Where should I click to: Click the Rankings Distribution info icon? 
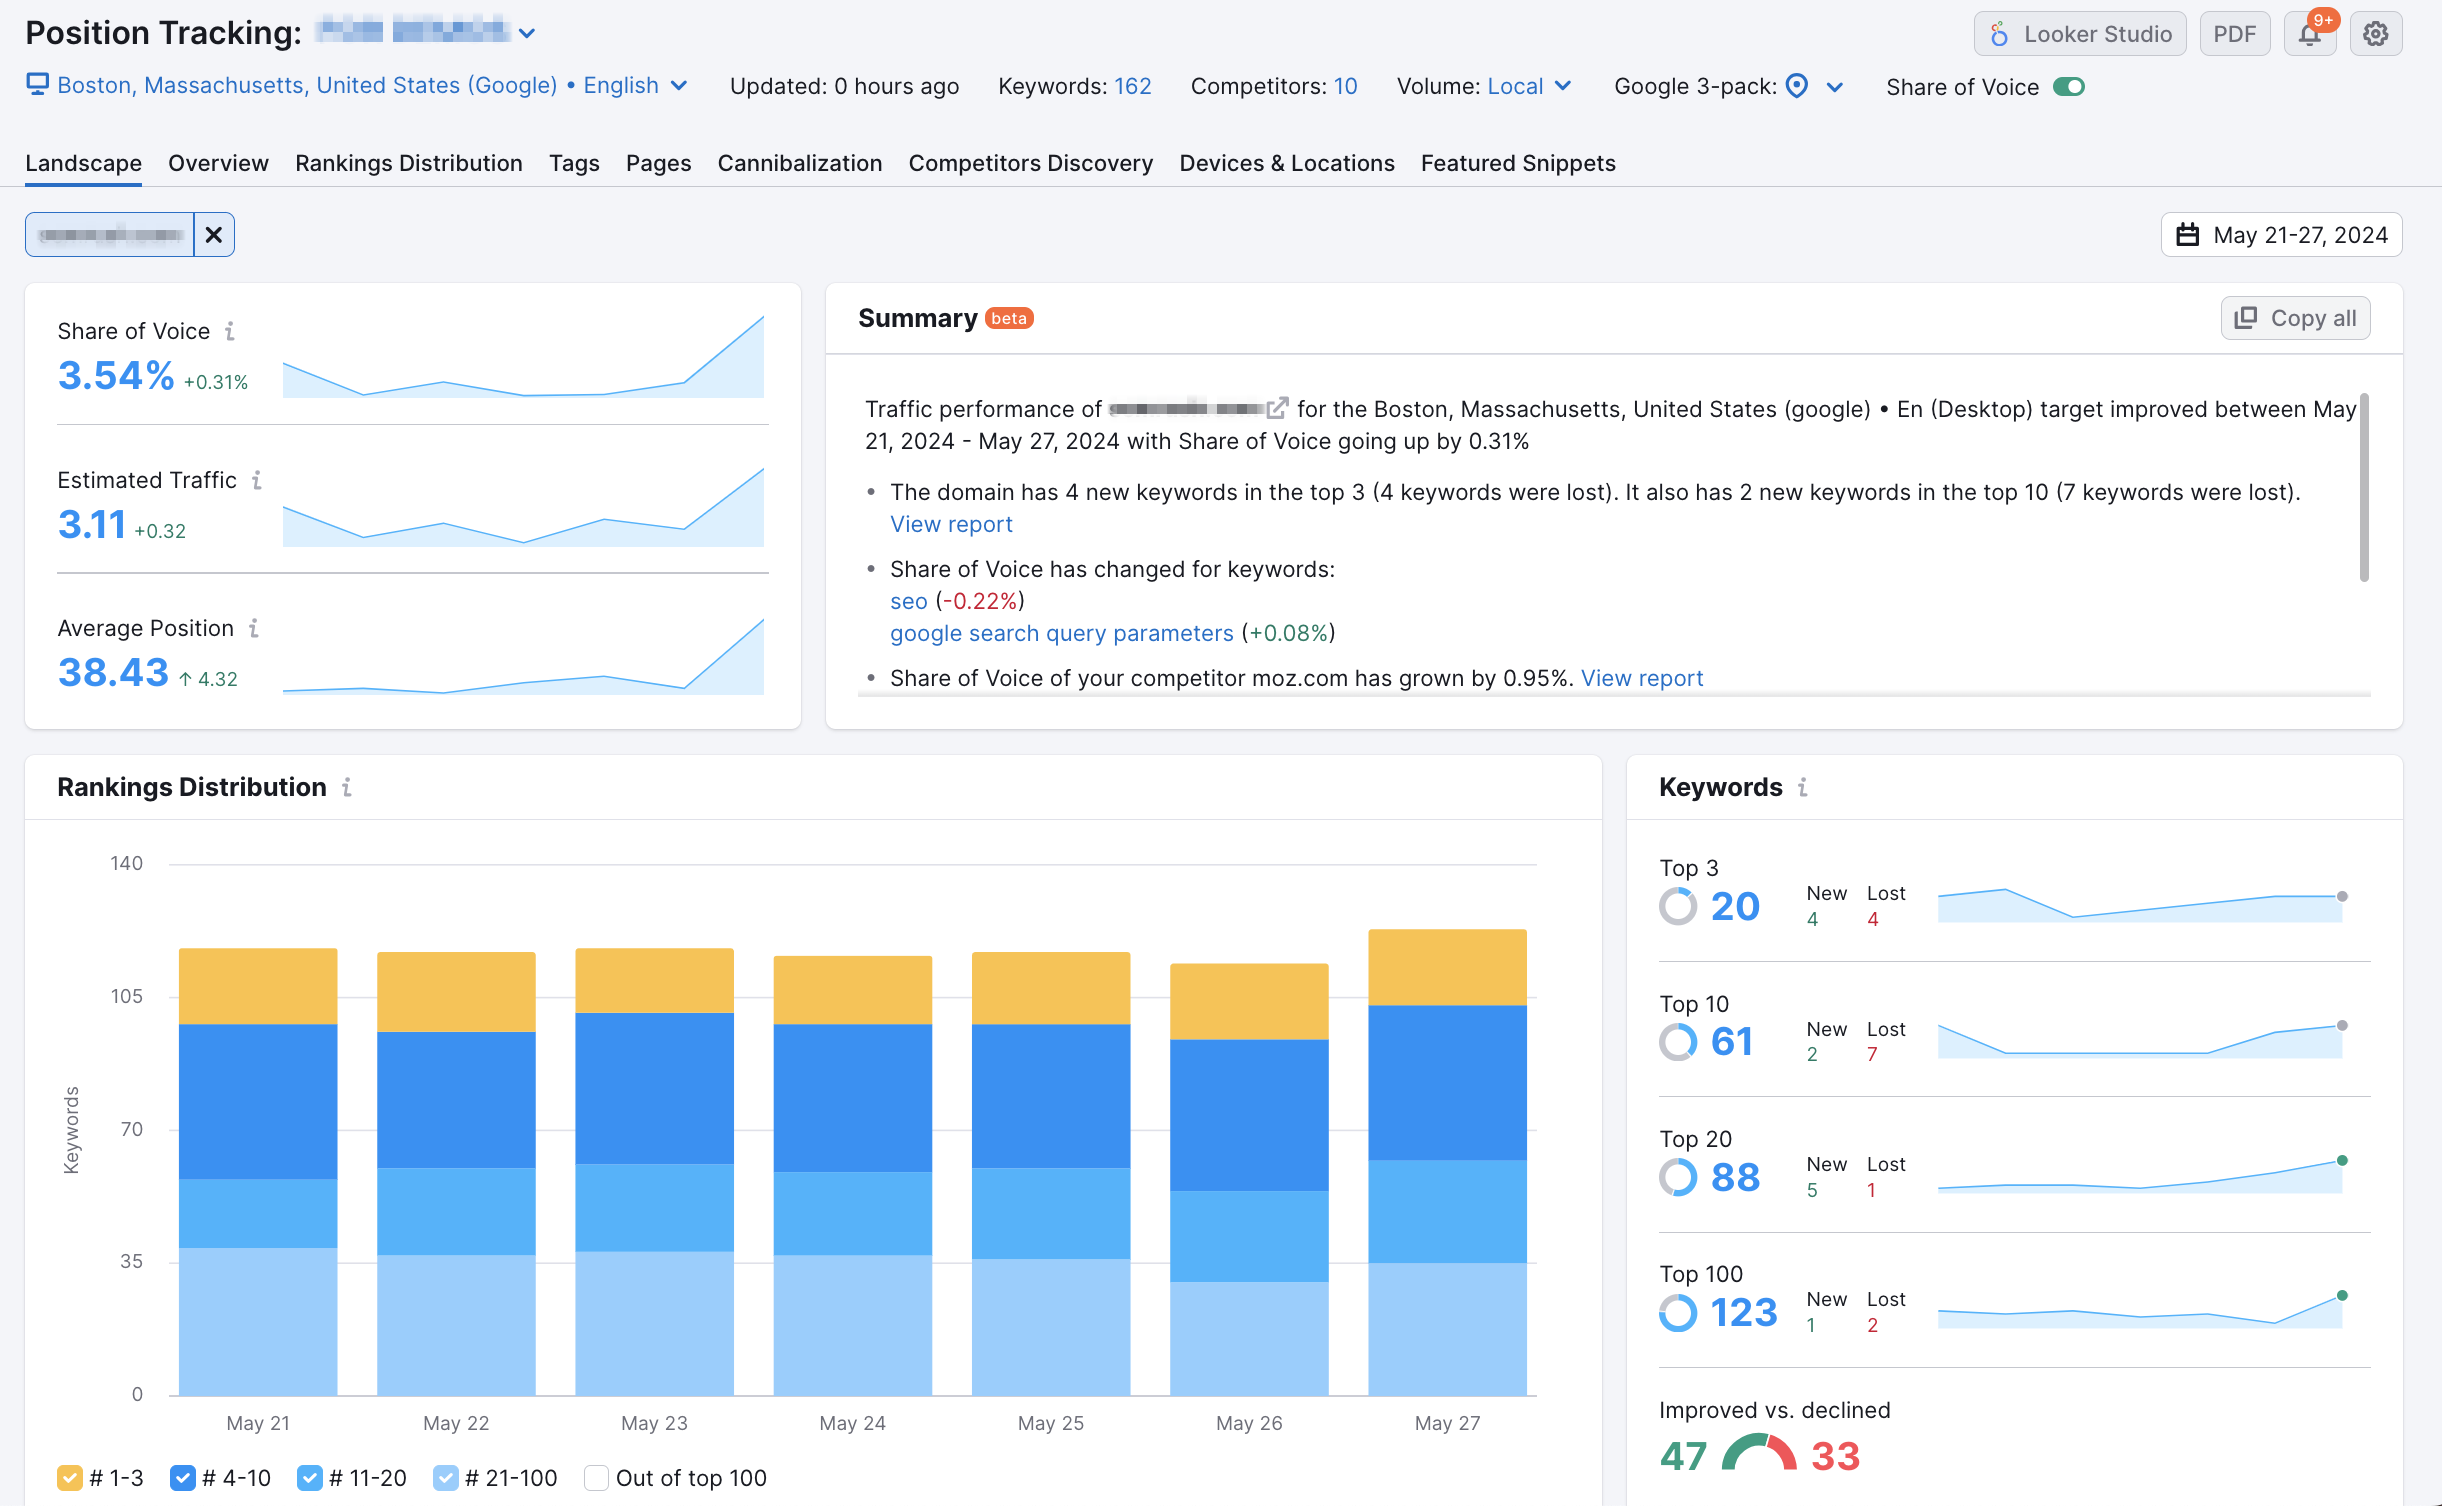(347, 788)
